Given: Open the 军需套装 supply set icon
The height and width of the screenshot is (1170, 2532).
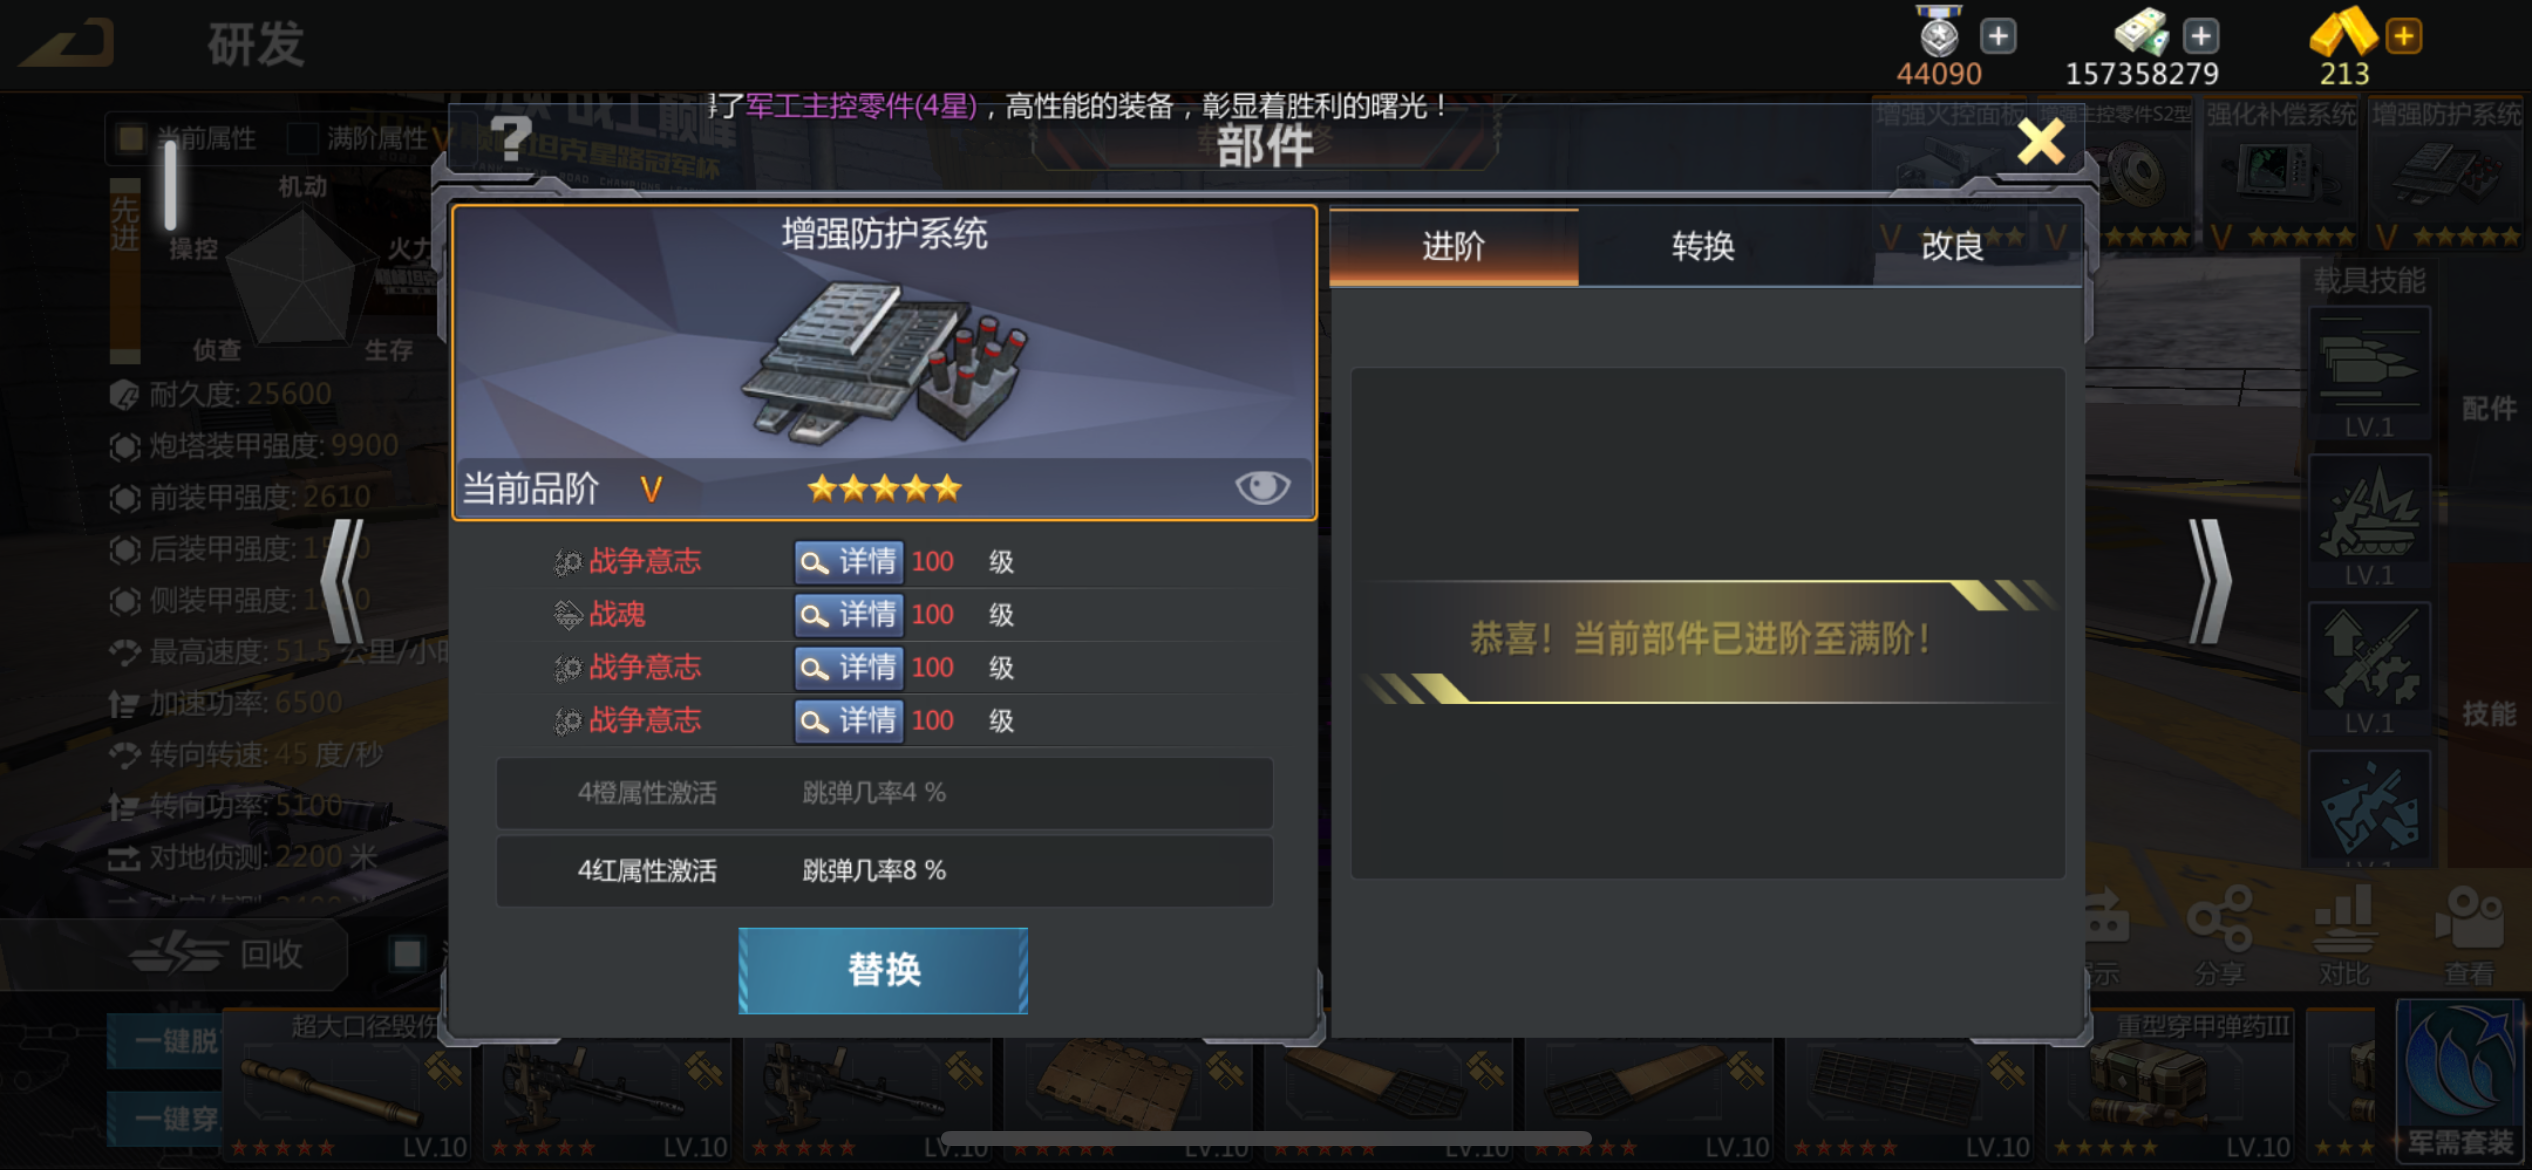Looking at the screenshot, I should (2459, 1082).
